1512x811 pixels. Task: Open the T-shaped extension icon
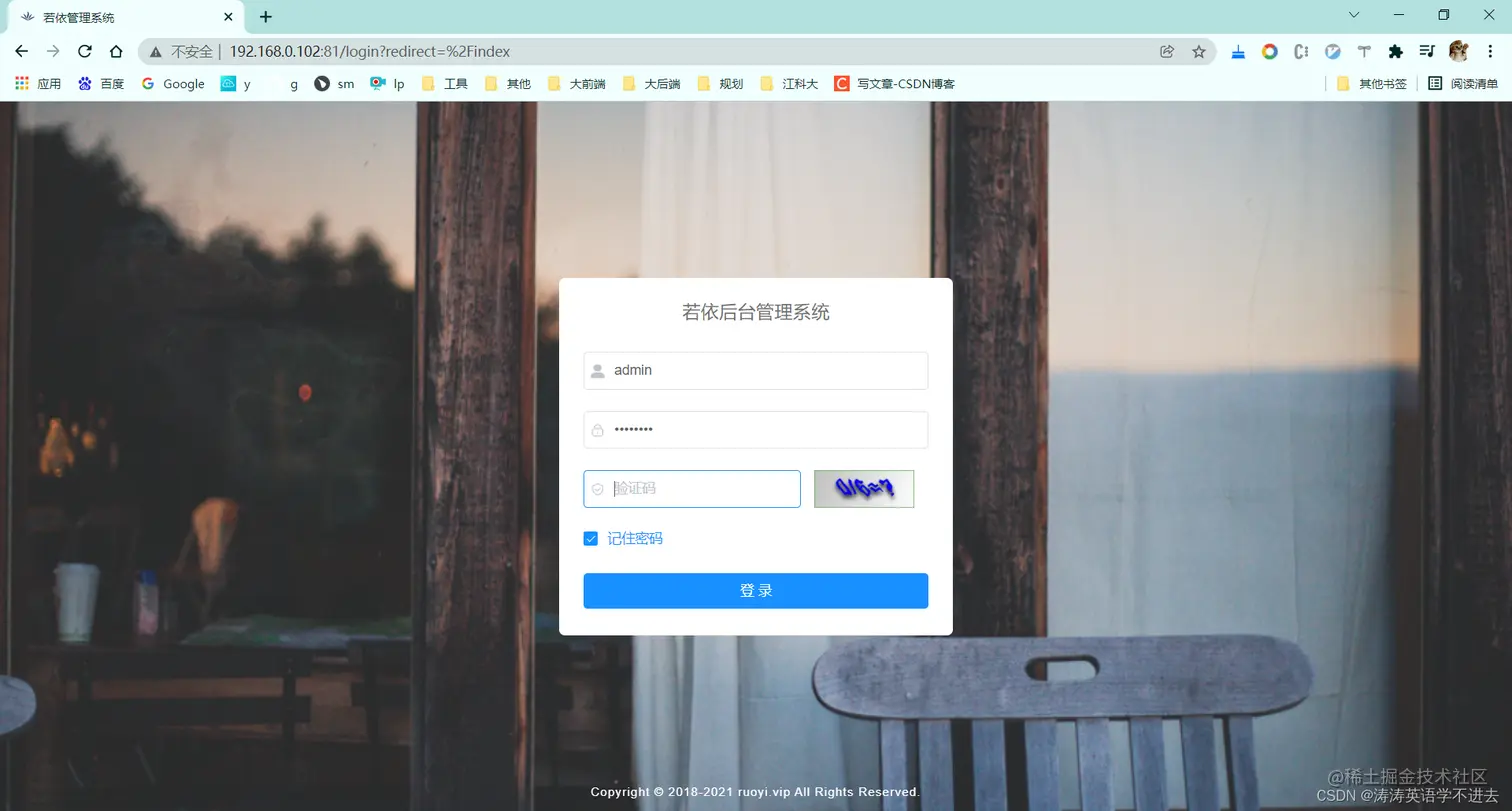tap(1364, 51)
